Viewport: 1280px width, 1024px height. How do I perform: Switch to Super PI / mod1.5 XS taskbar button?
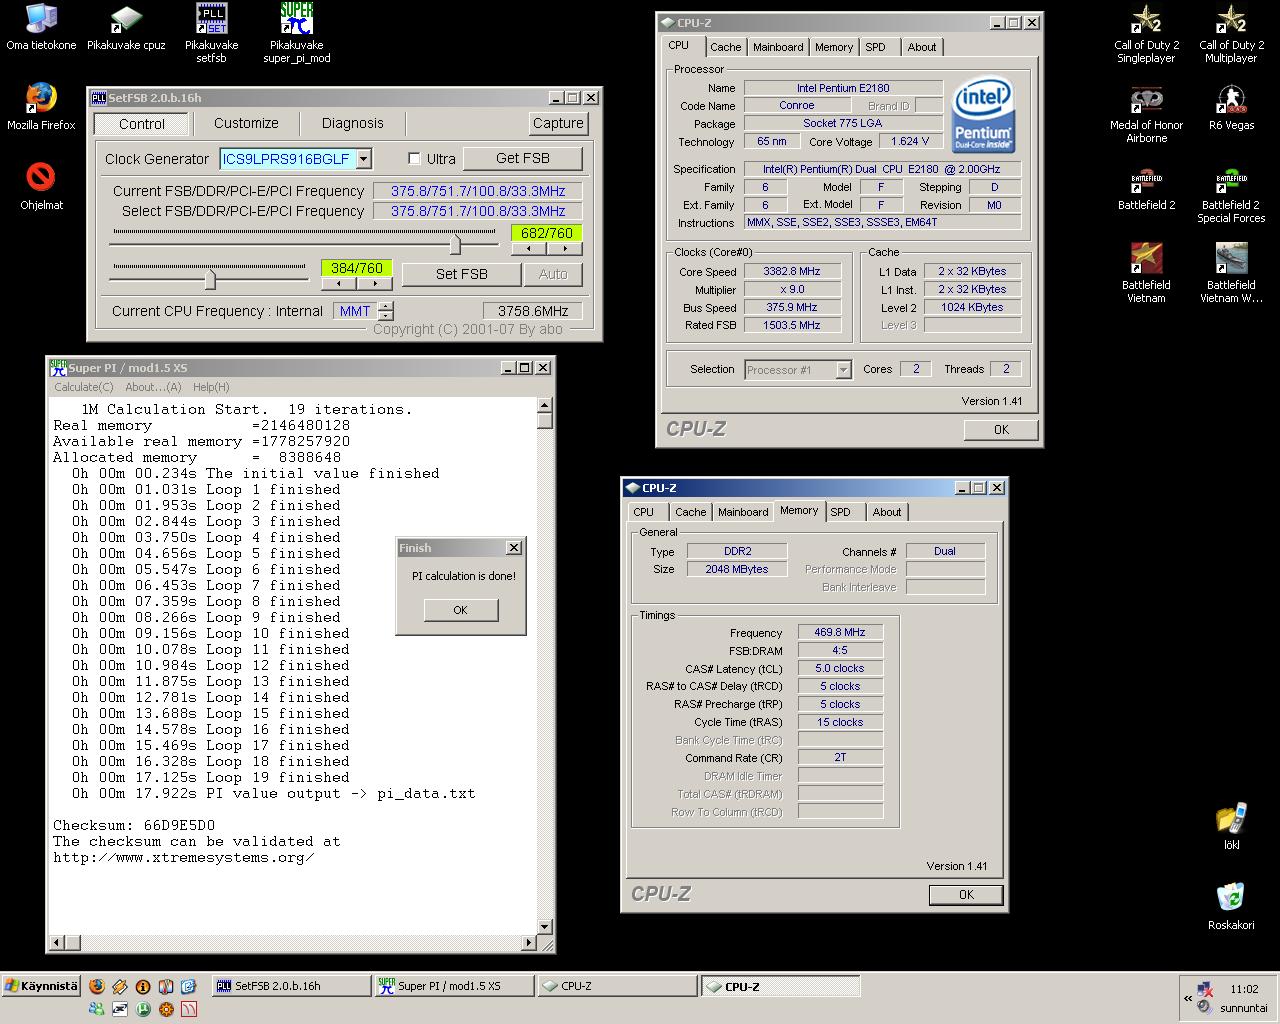(454, 986)
